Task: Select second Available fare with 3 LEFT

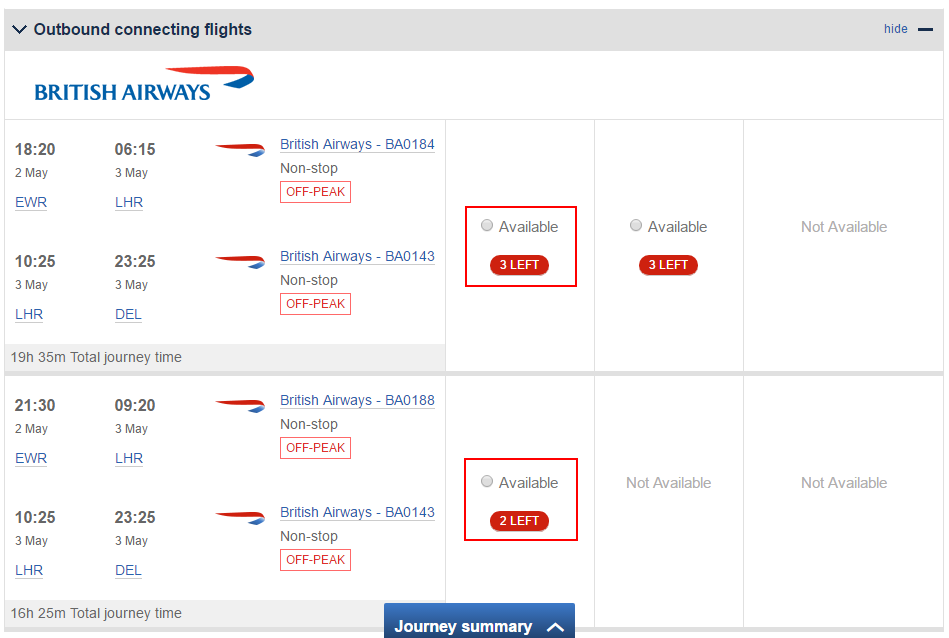Action: pos(635,226)
